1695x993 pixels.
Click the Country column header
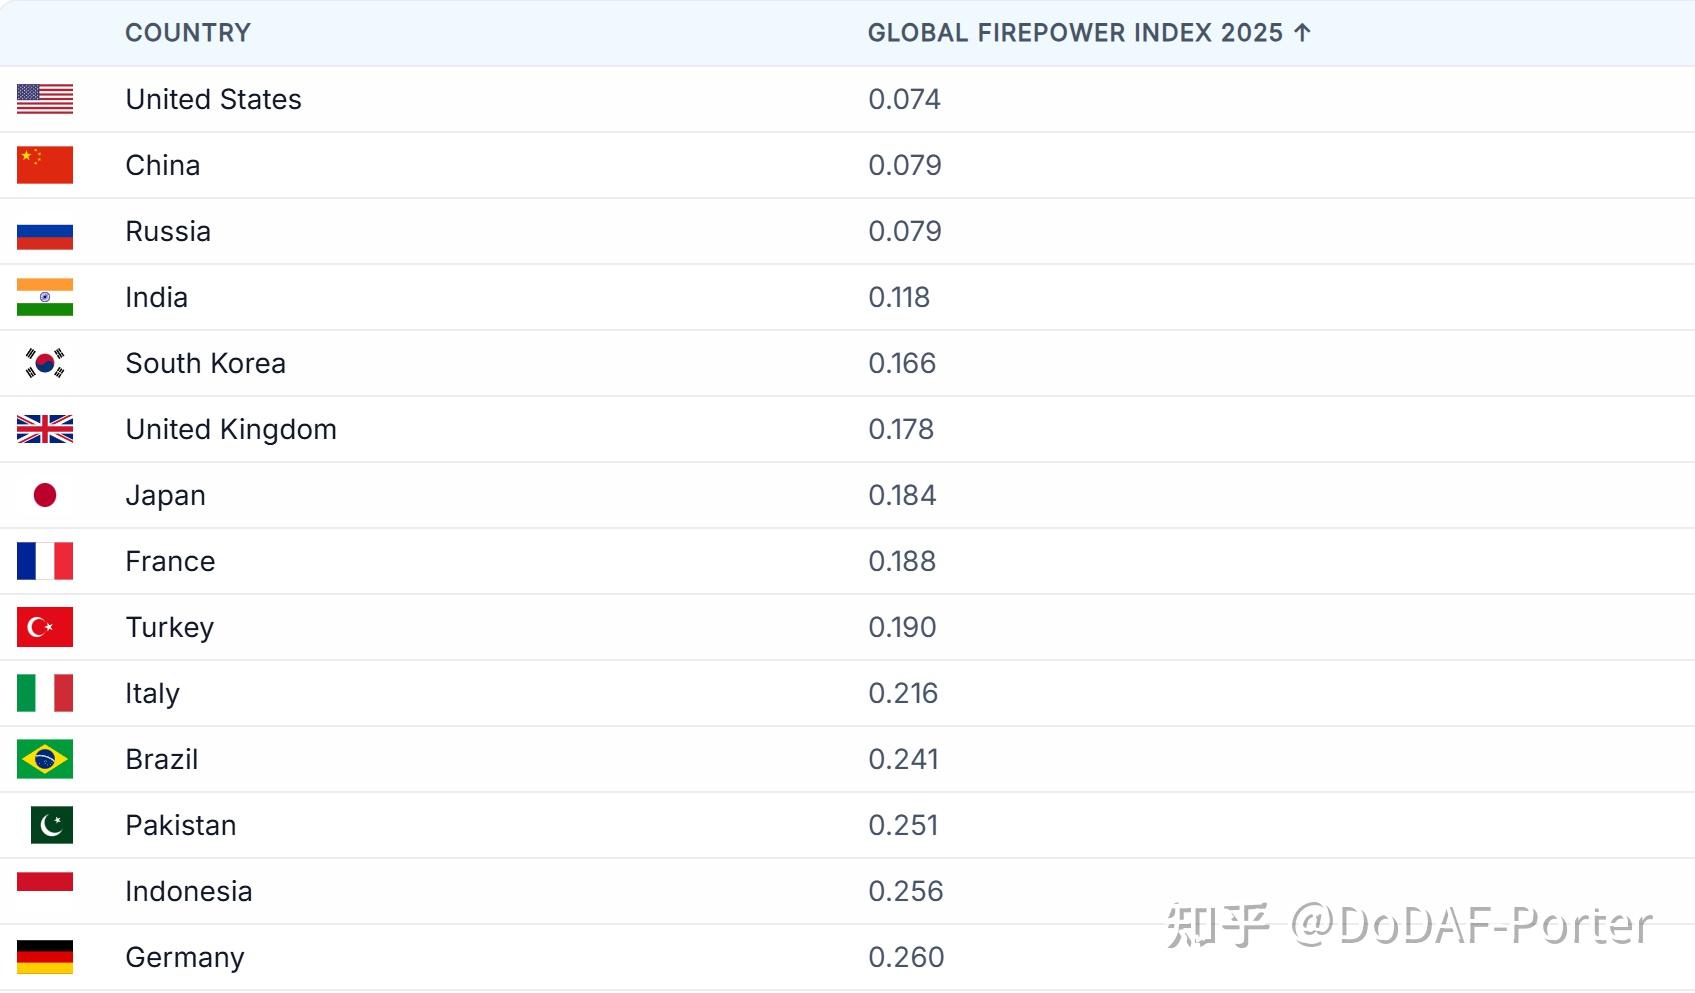tap(188, 33)
